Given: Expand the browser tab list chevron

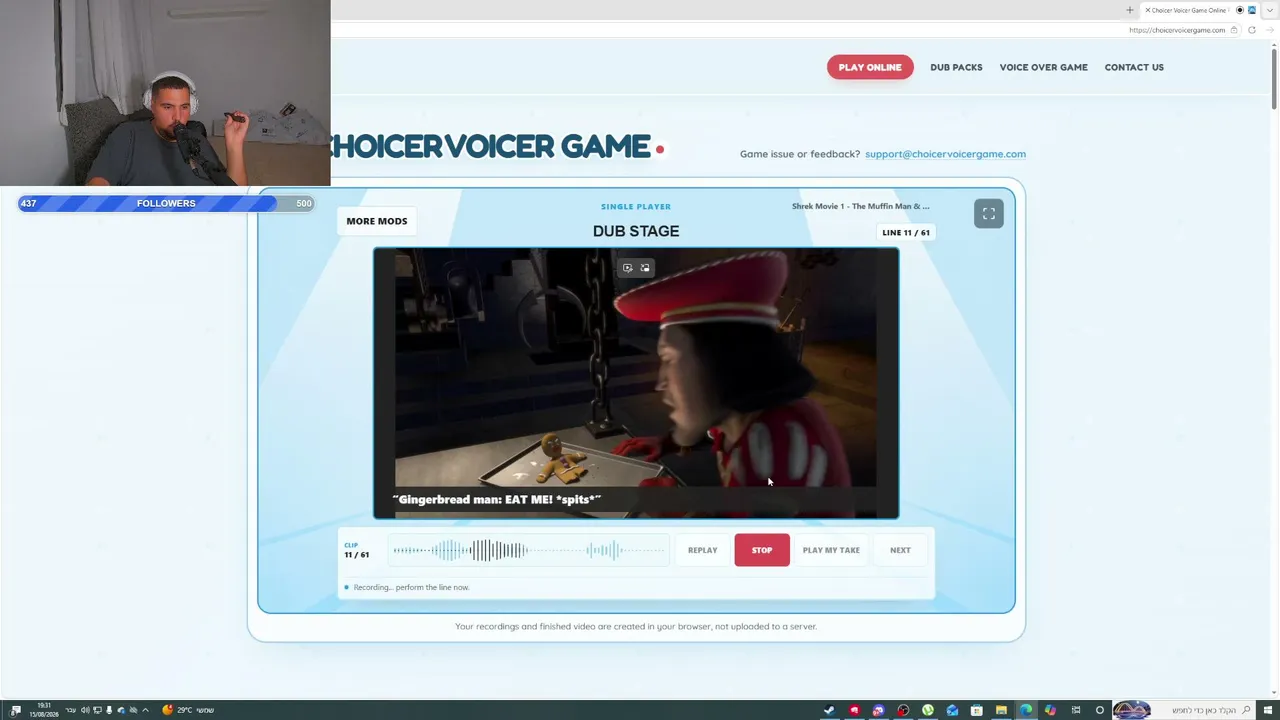Looking at the screenshot, I should (1270, 10).
